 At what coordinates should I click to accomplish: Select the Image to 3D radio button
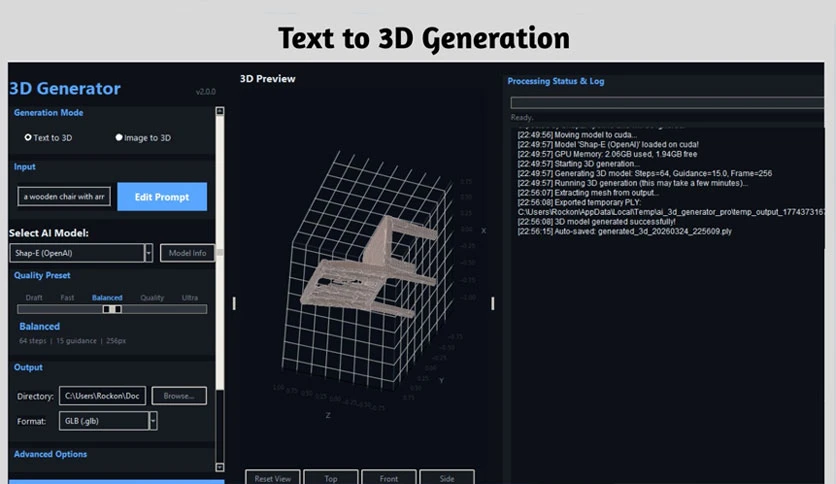click(x=143, y=138)
